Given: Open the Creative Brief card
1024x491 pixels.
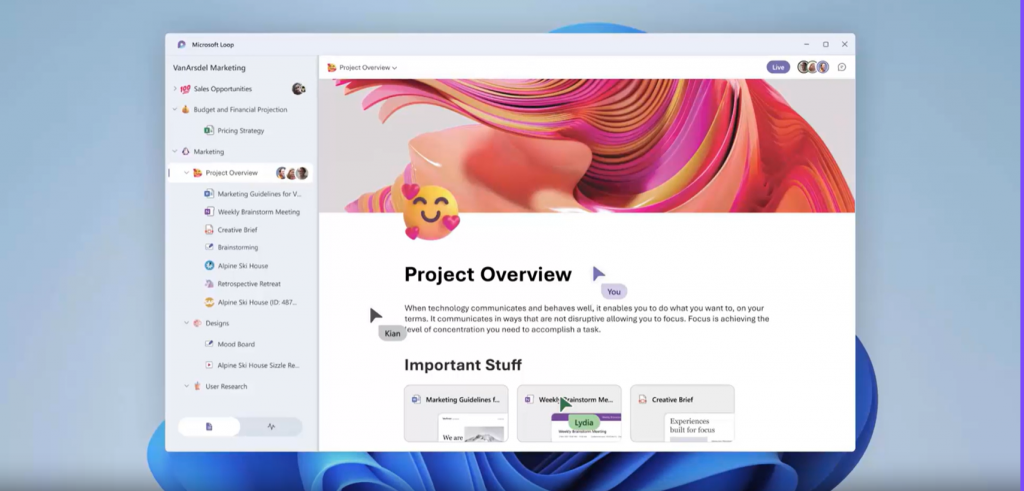Looking at the screenshot, I should (x=682, y=413).
